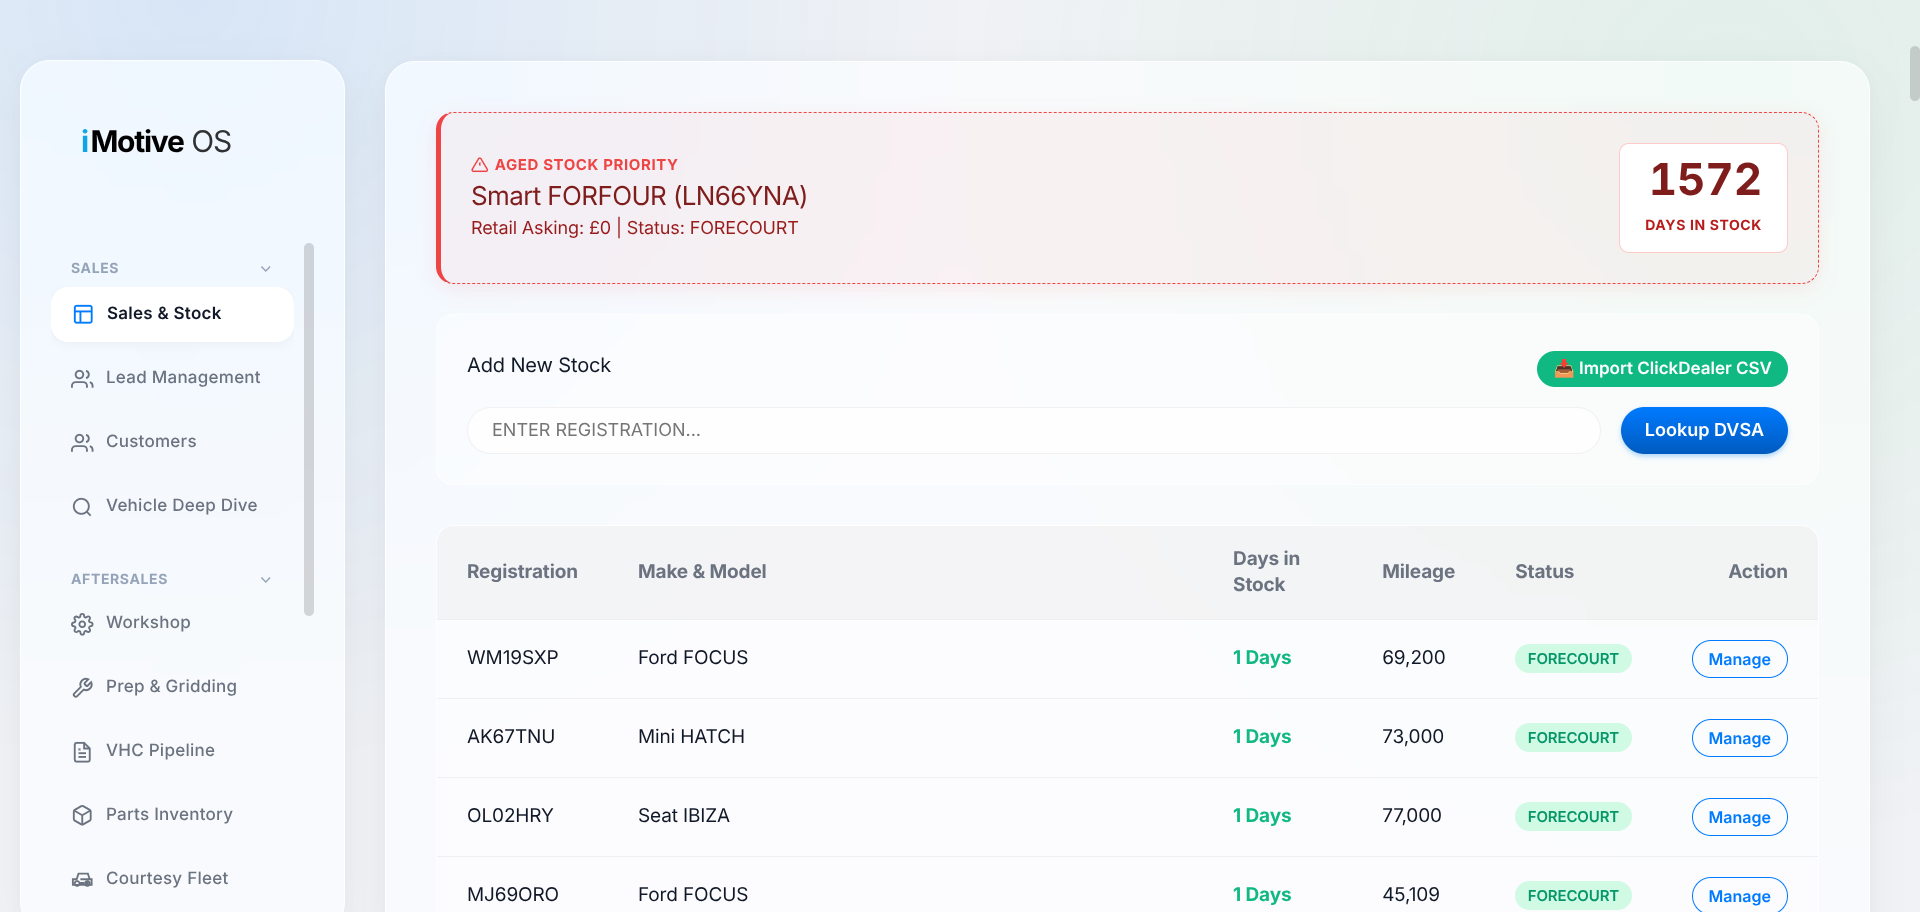The width and height of the screenshot is (1920, 912).
Task: Click the FORECOURT badge for MJ69ORO
Action: click(x=1573, y=896)
